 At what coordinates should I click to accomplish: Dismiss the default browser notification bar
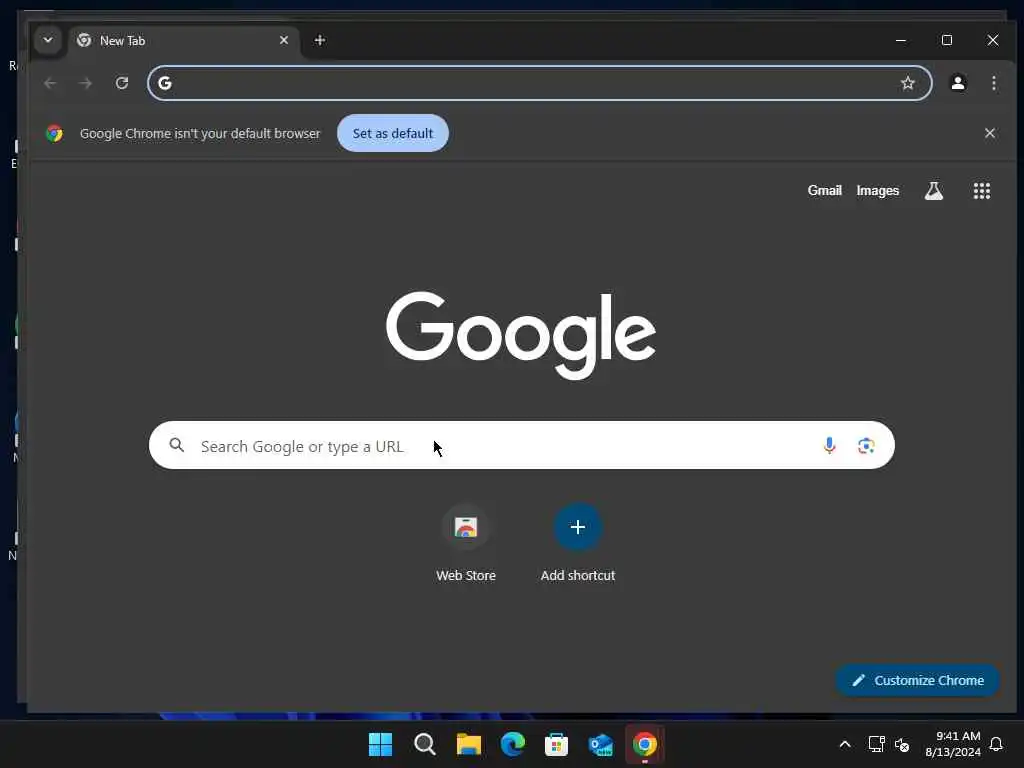989,133
